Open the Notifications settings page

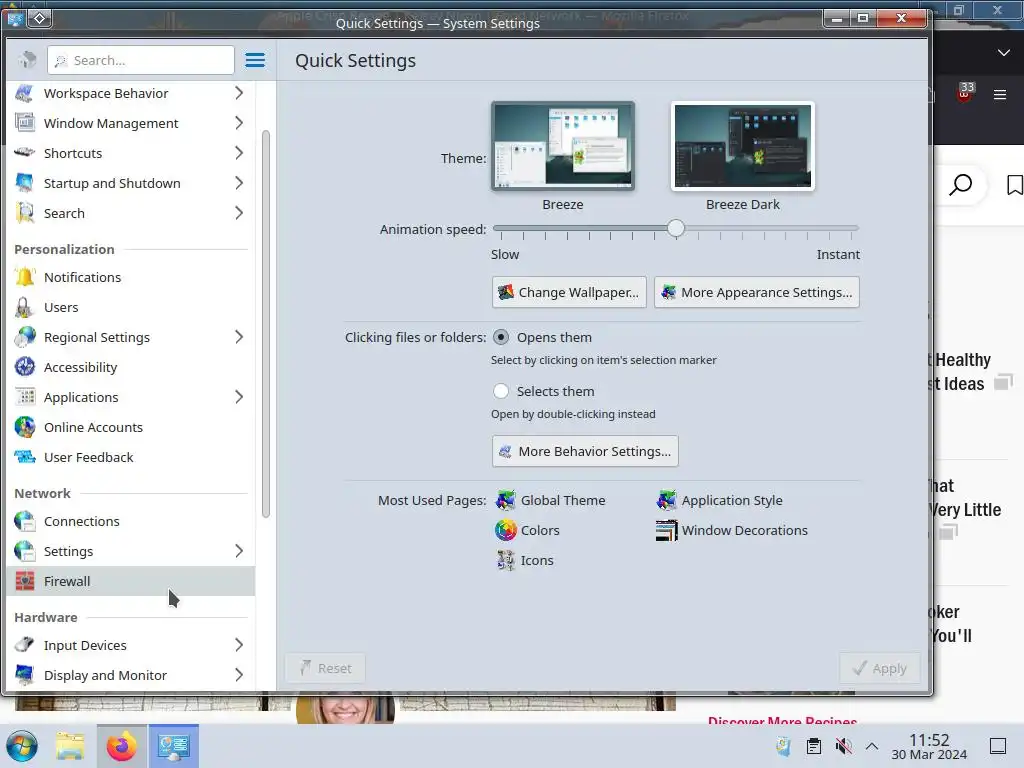[131, 277]
